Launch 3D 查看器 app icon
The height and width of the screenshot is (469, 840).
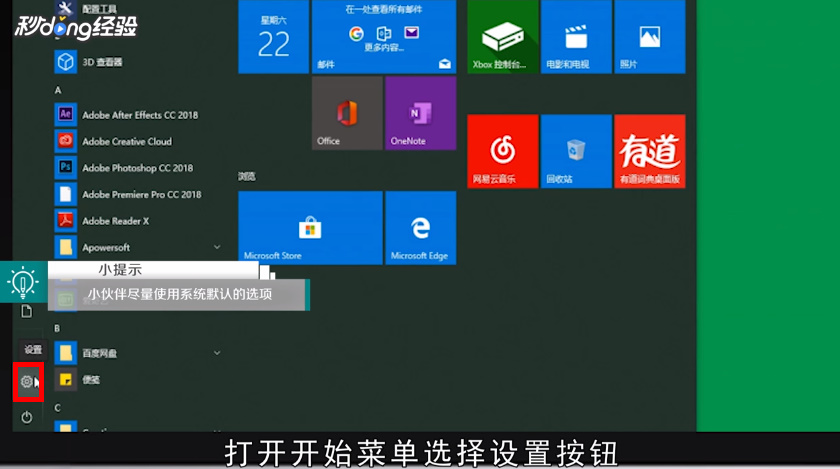[65, 62]
